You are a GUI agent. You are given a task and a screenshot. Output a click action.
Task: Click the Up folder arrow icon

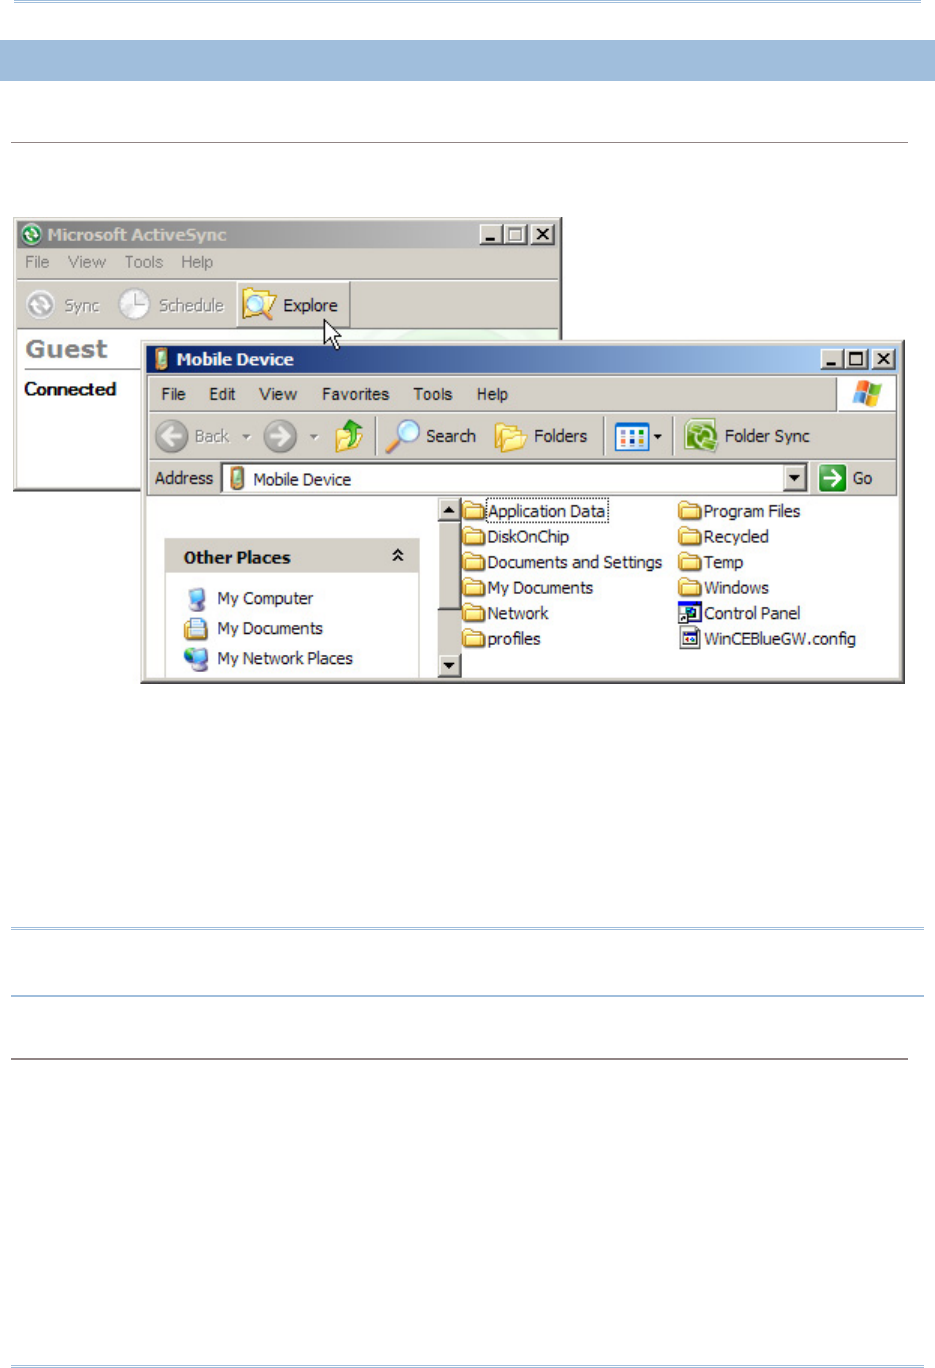[x=349, y=436]
